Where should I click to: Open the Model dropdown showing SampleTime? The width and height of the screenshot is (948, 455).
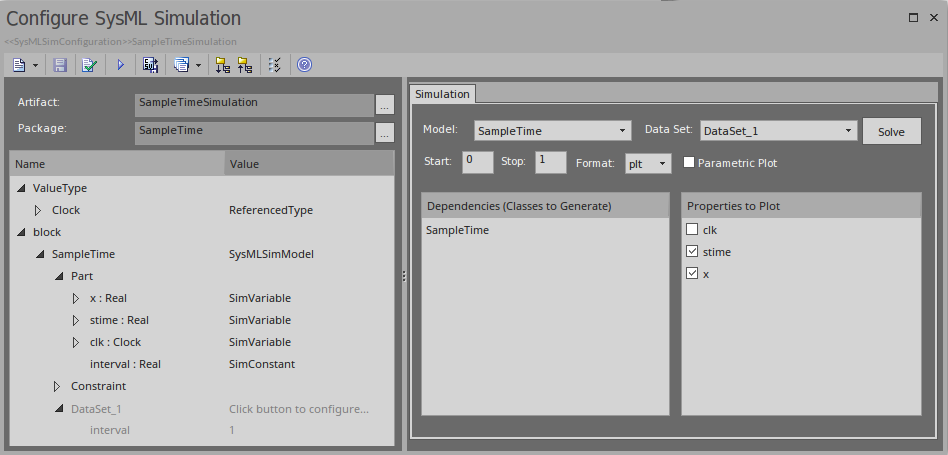point(552,131)
